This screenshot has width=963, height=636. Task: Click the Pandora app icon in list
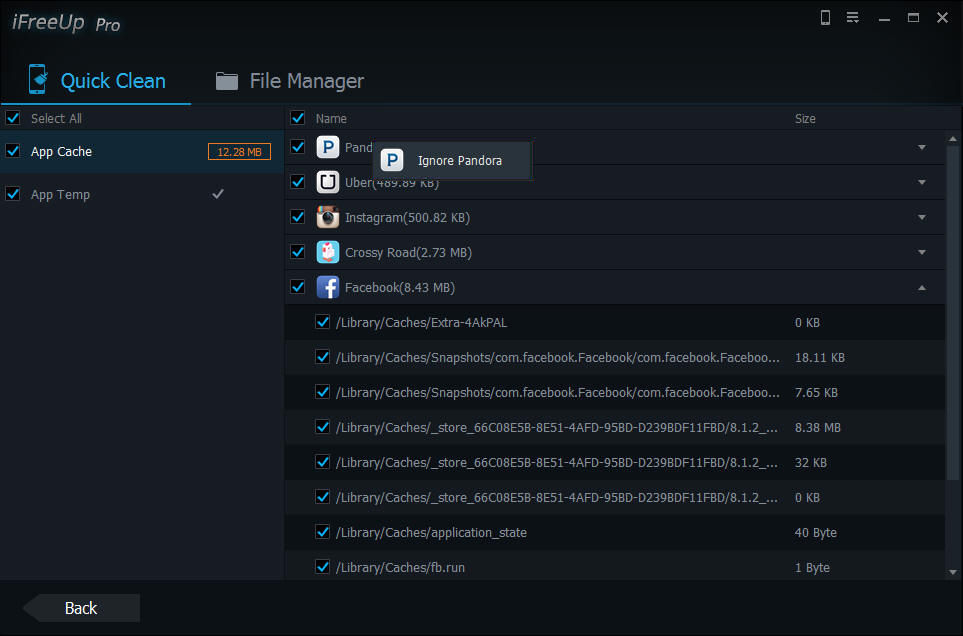[328, 147]
